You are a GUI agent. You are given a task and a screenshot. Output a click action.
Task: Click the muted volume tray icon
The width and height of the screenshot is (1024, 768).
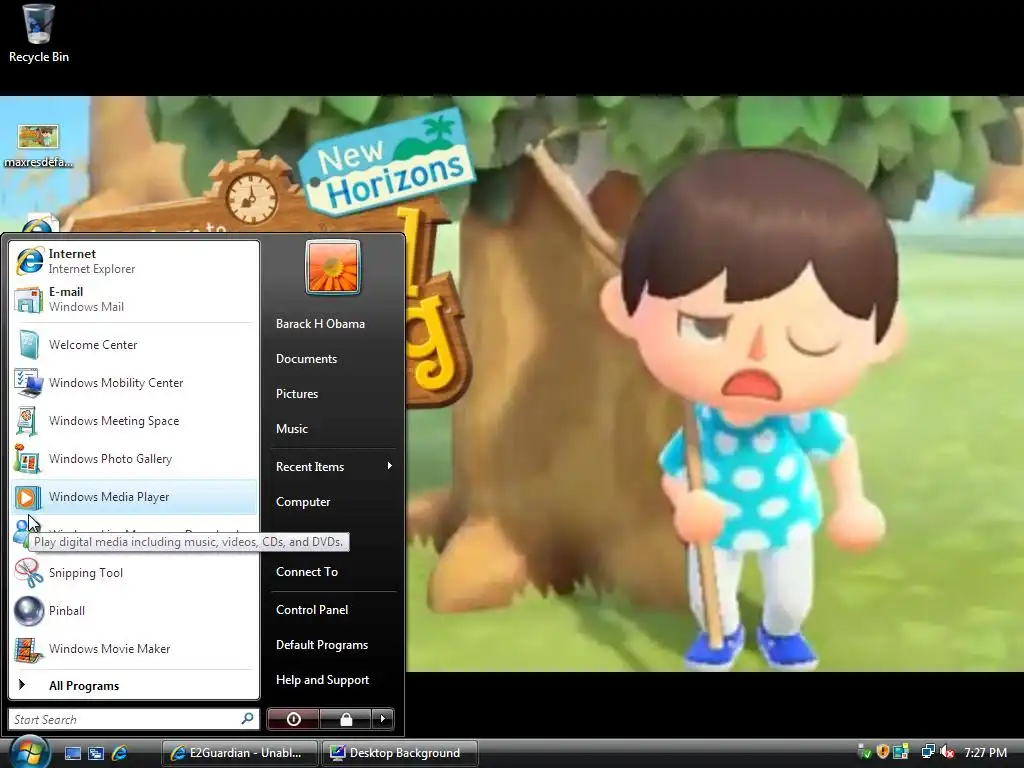(947, 752)
